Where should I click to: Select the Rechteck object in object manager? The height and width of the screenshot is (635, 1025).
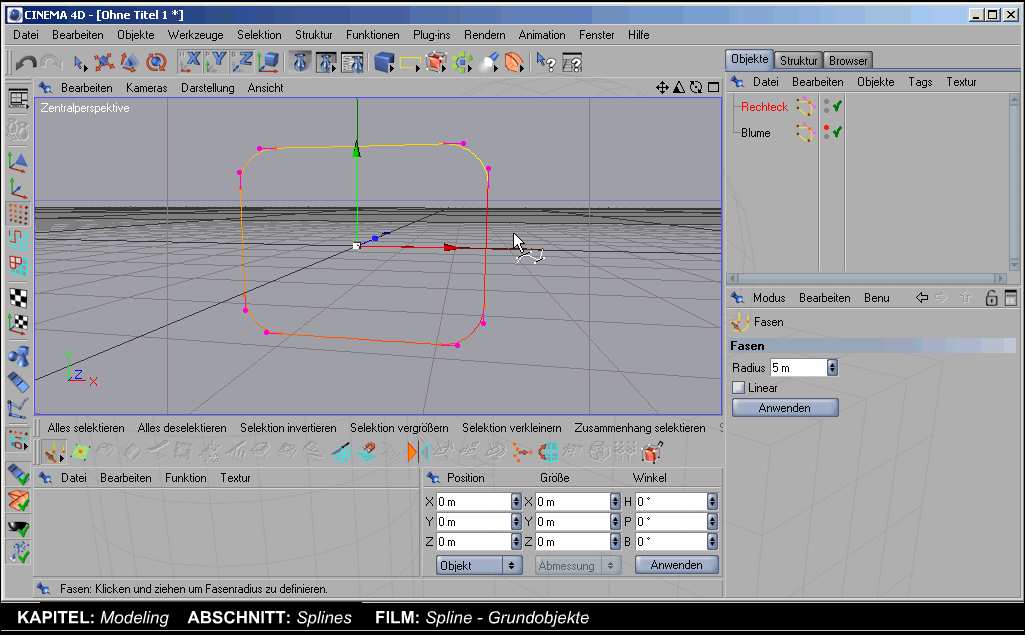pyautogui.click(x=764, y=107)
